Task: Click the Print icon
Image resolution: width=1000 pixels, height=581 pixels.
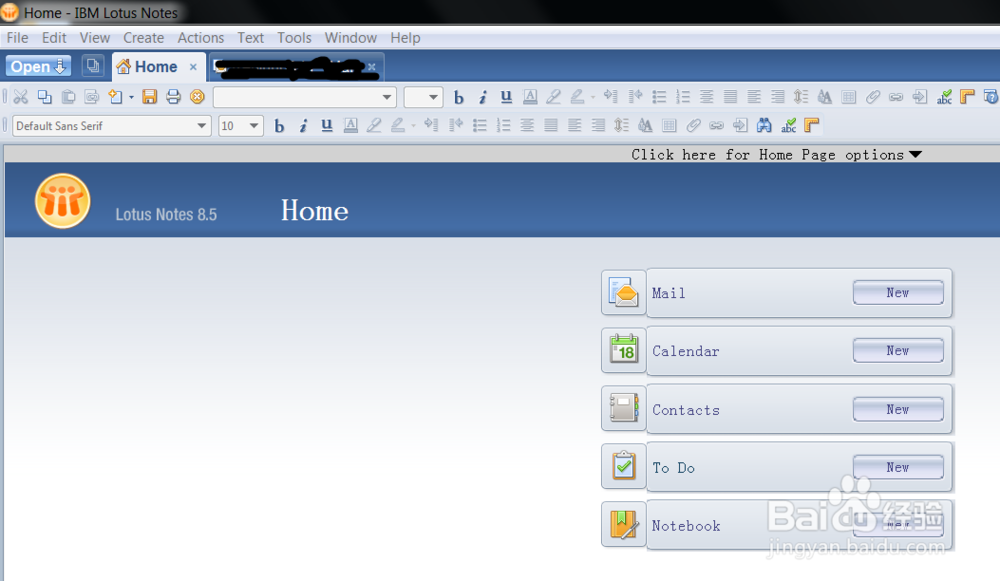Action: point(173,97)
